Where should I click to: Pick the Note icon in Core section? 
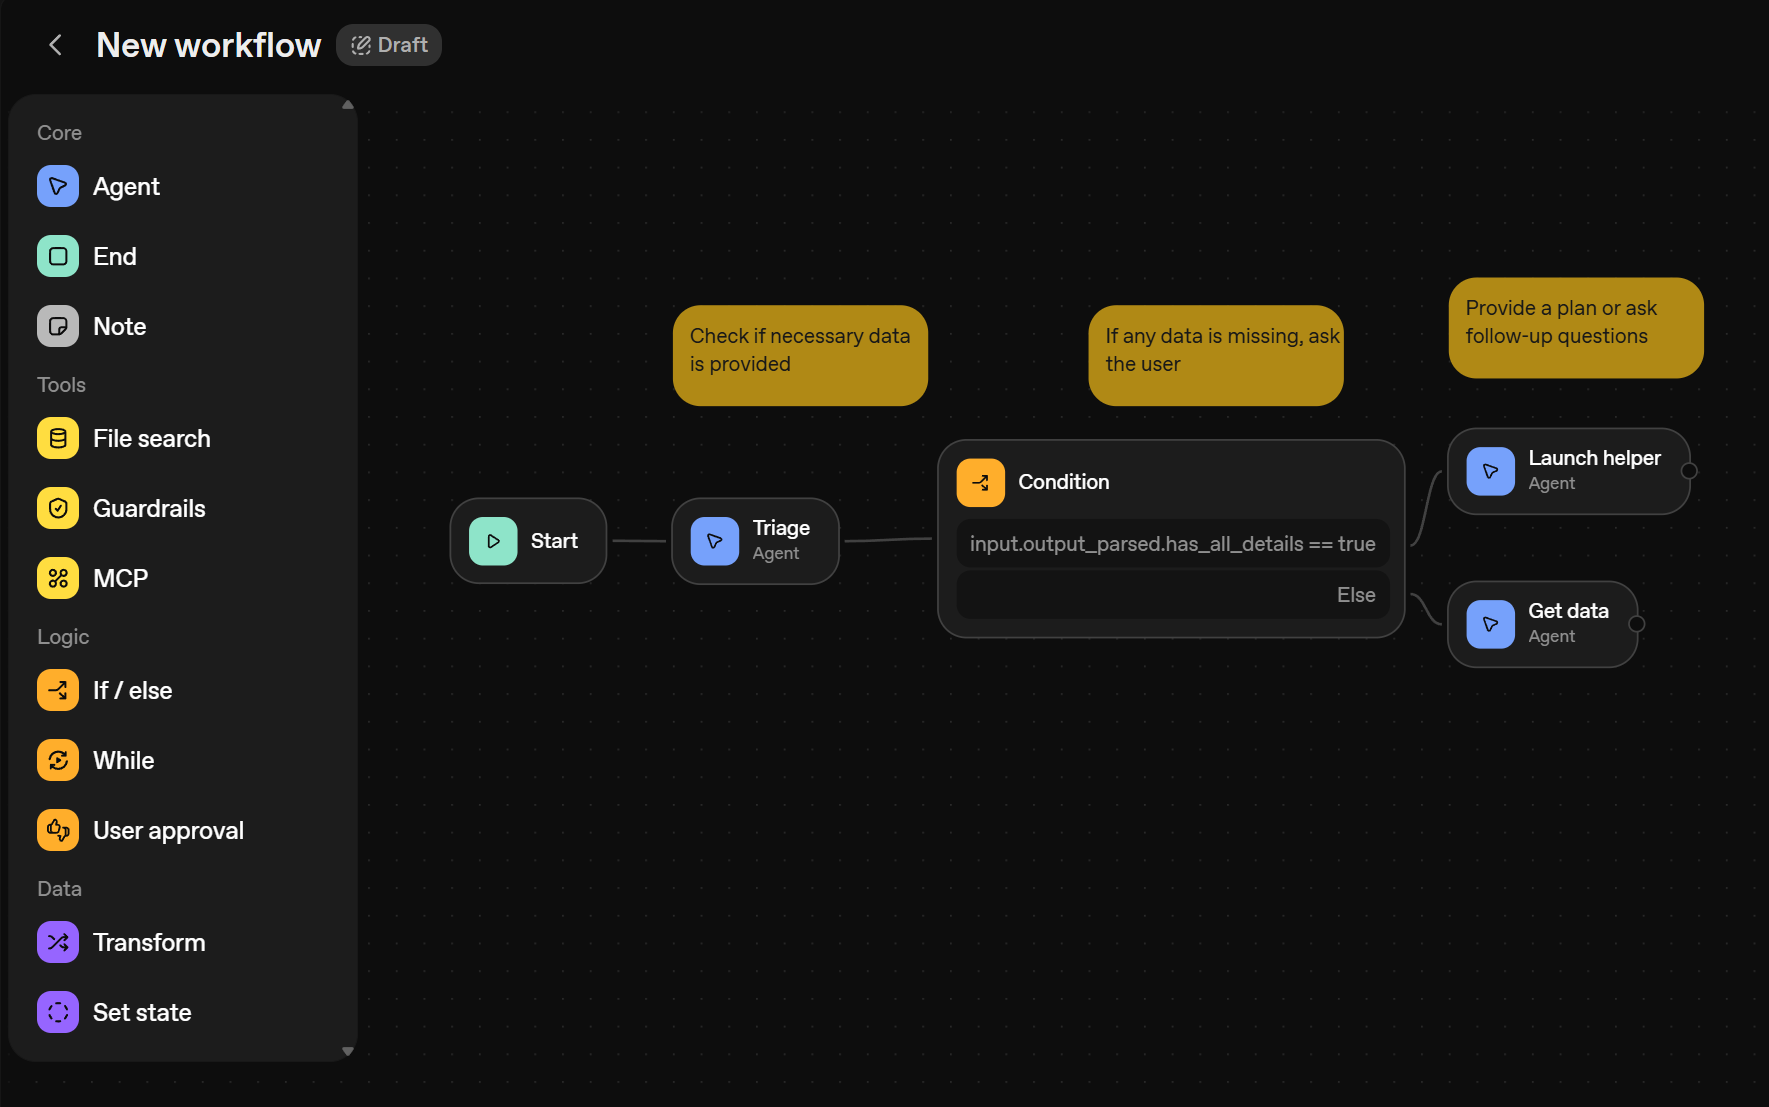tap(58, 327)
